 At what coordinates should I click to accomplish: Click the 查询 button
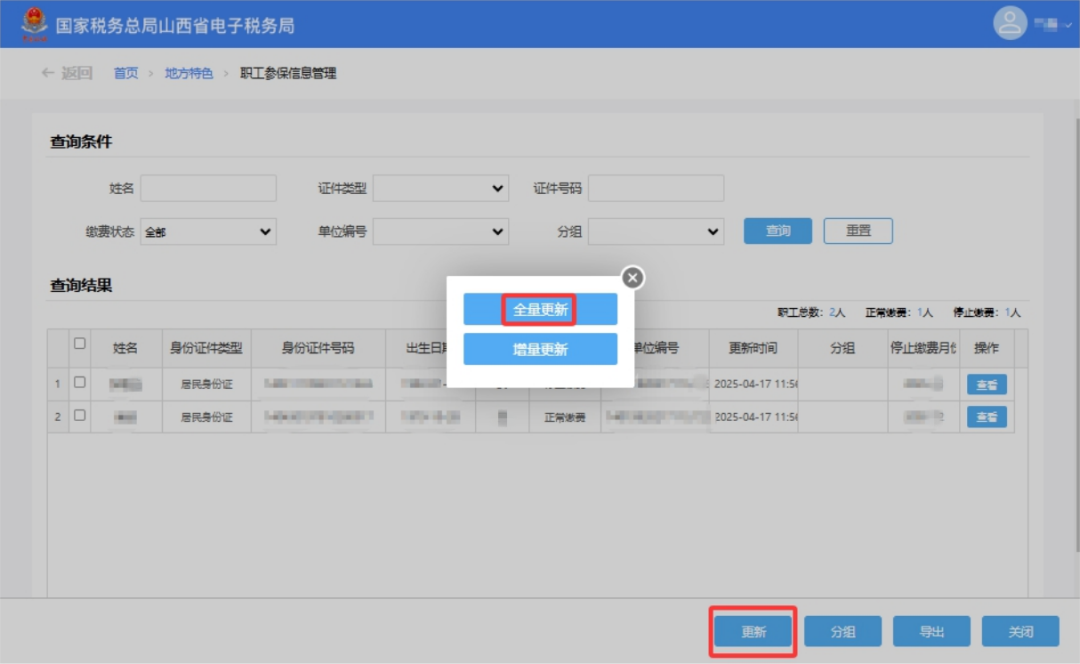pos(778,231)
